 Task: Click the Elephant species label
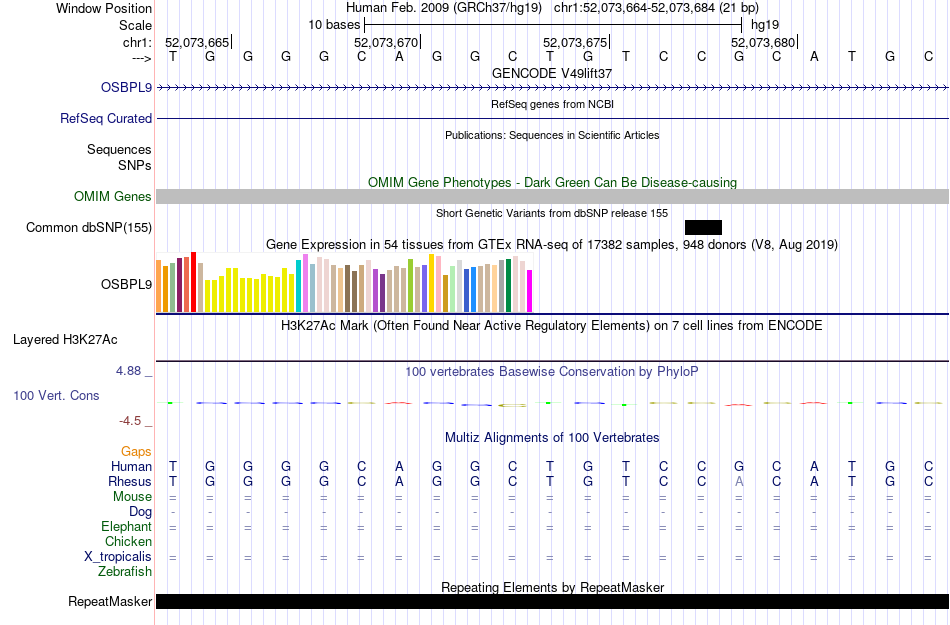pos(126,526)
